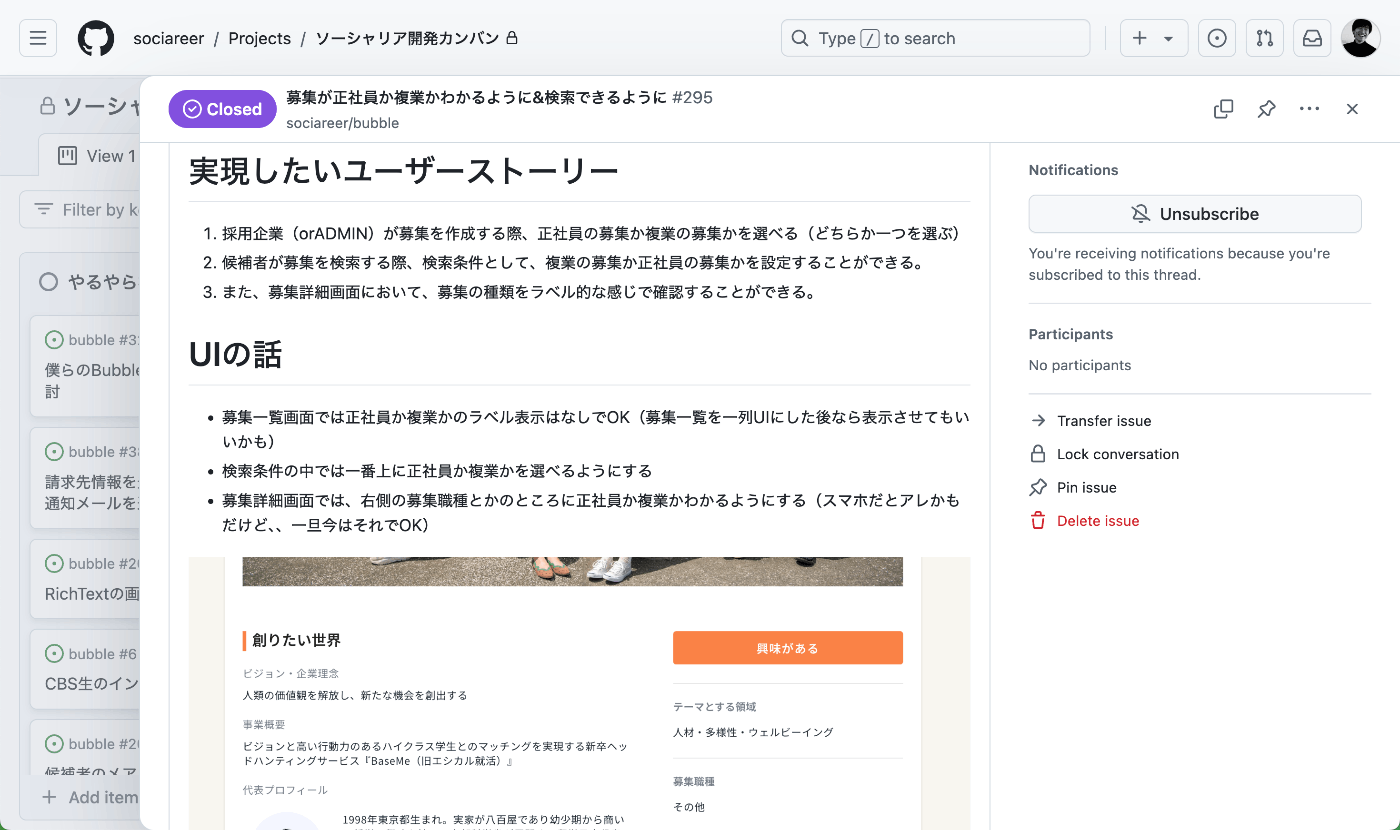The height and width of the screenshot is (830, 1400).
Task: Open ソーシャリア開発カンバン breadcrumb
Action: 407,38
